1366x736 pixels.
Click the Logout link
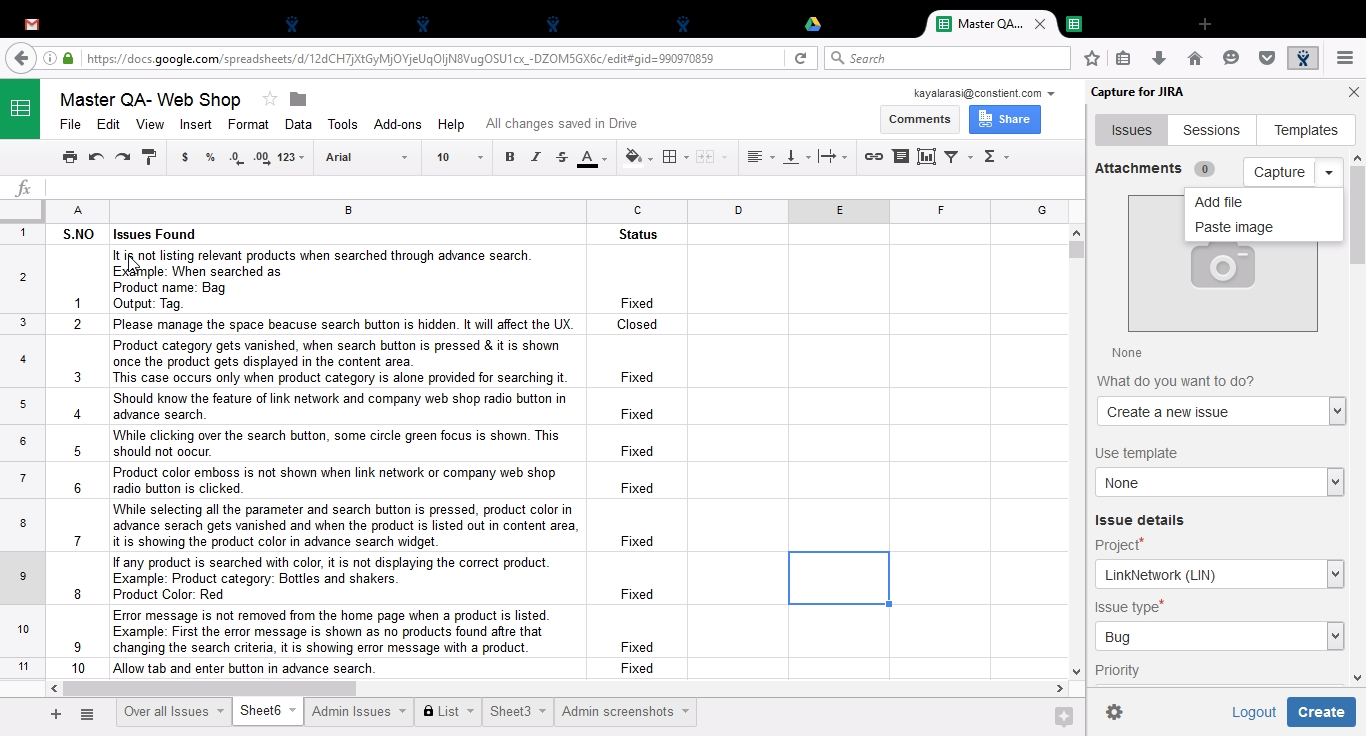click(1254, 712)
